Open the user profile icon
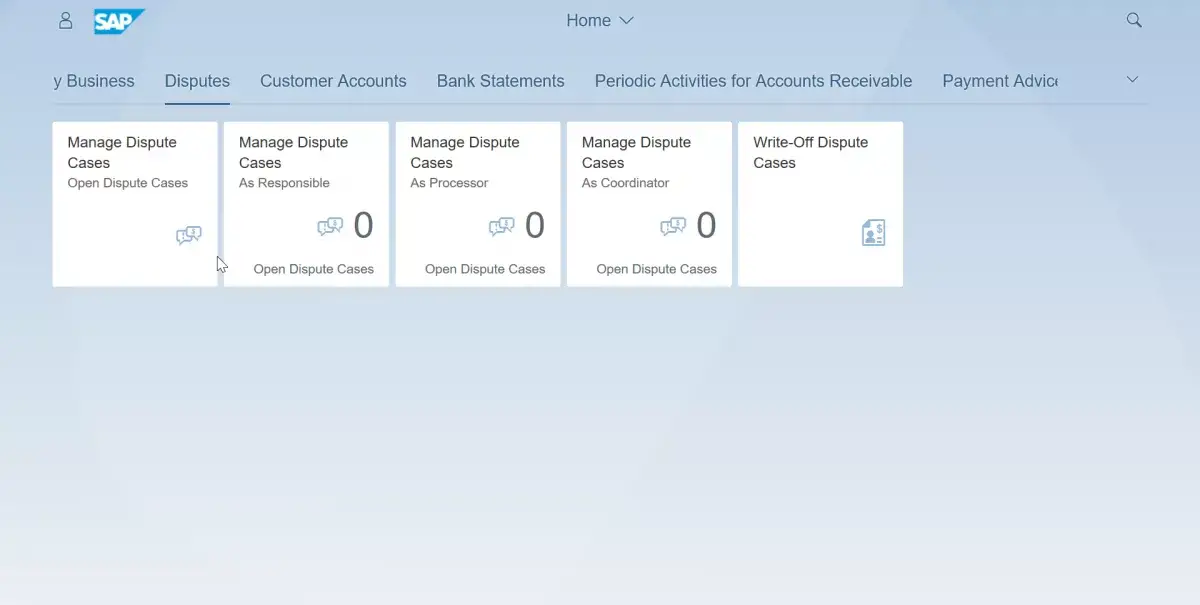 click(66, 20)
